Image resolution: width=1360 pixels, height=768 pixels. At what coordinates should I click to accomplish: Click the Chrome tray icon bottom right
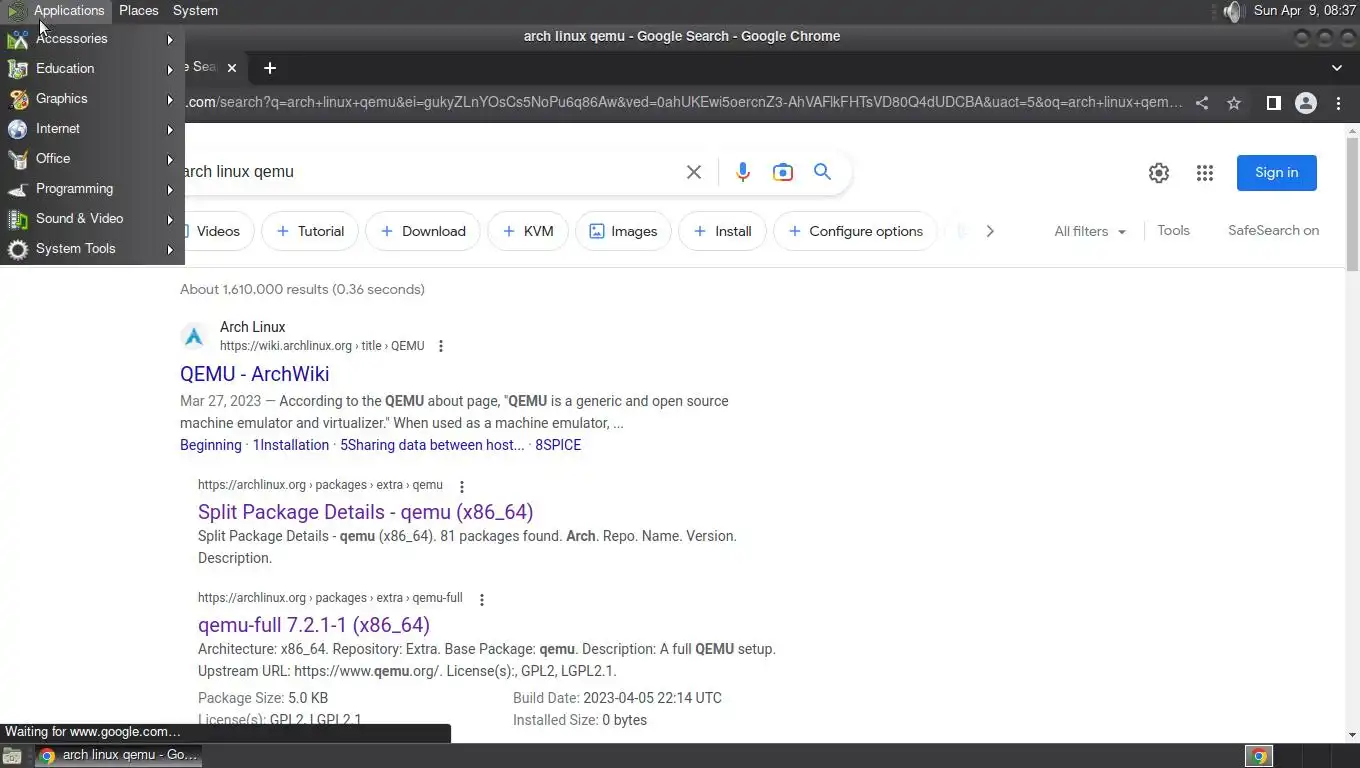coord(1259,756)
